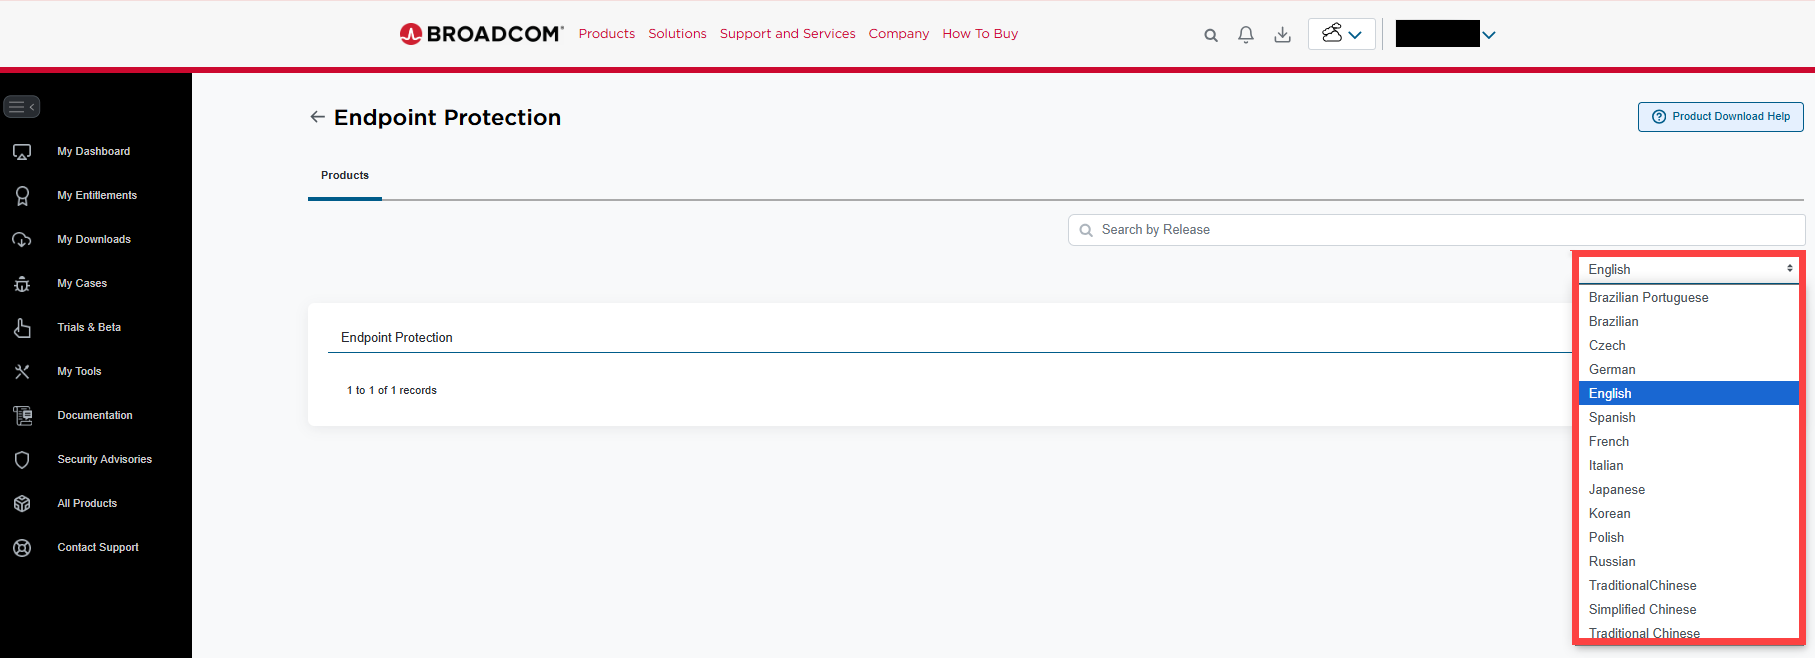Toggle the English language select box

click(x=1689, y=270)
